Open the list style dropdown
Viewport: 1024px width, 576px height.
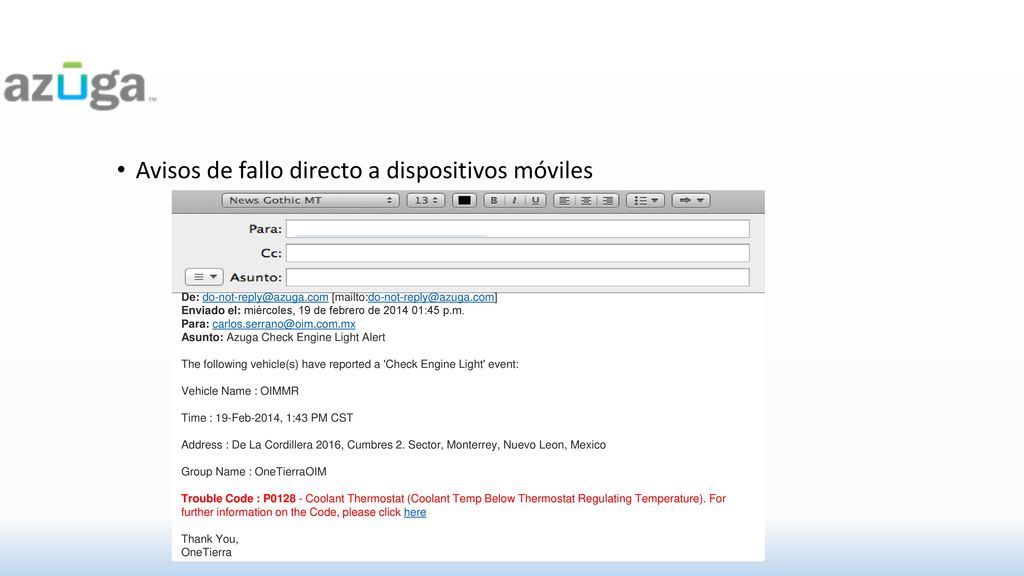tap(645, 200)
